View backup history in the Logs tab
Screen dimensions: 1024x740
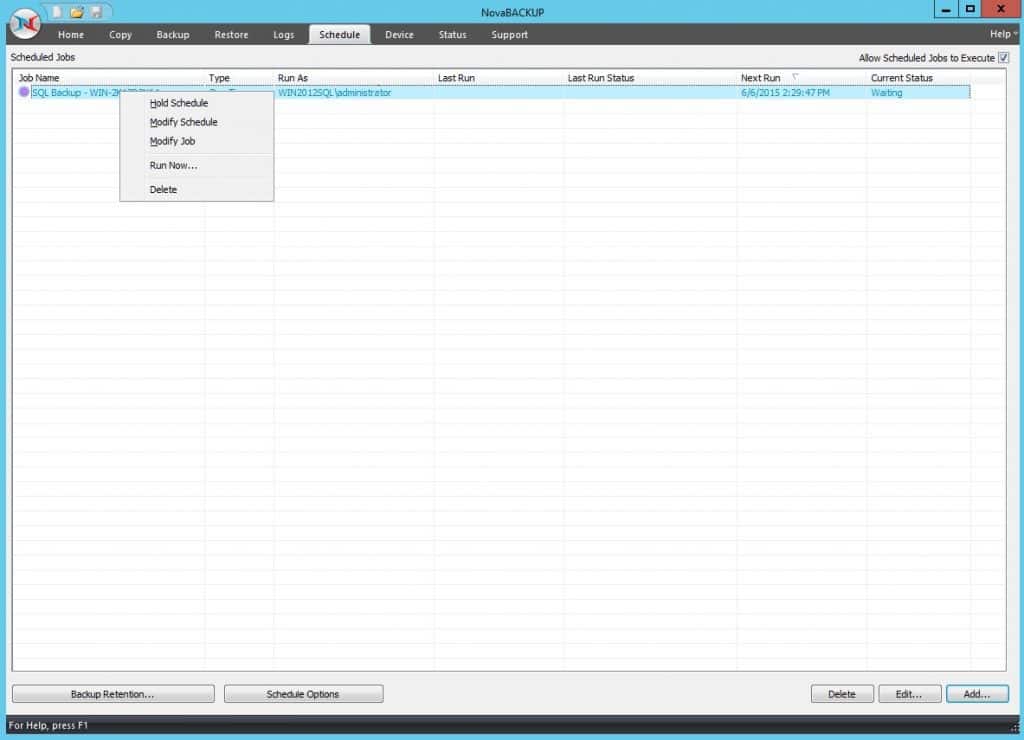coord(284,34)
